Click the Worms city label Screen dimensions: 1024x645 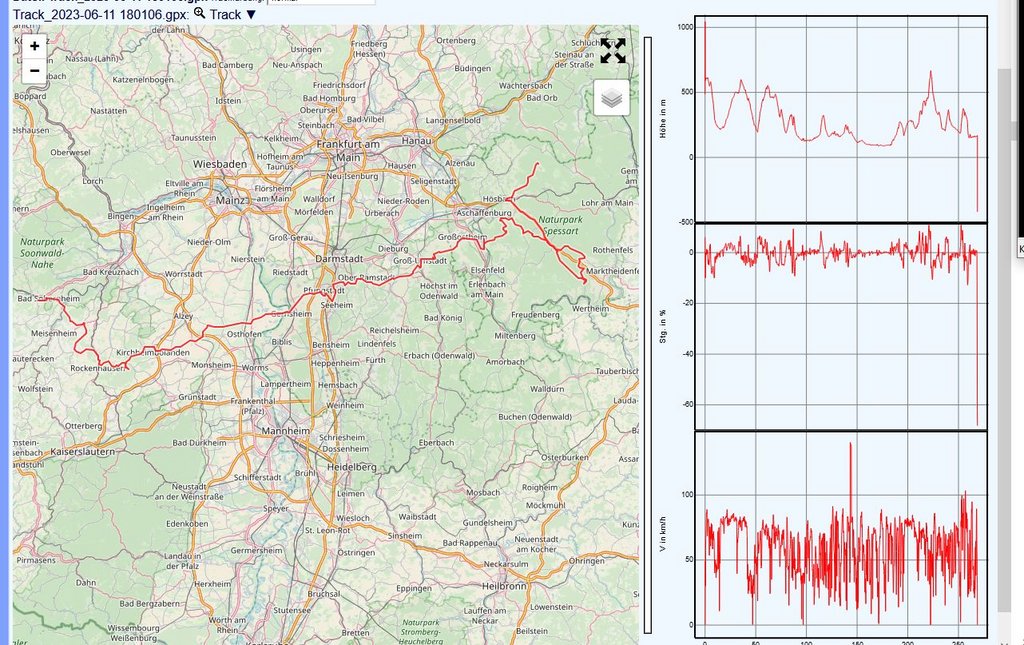(x=255, y=368)
